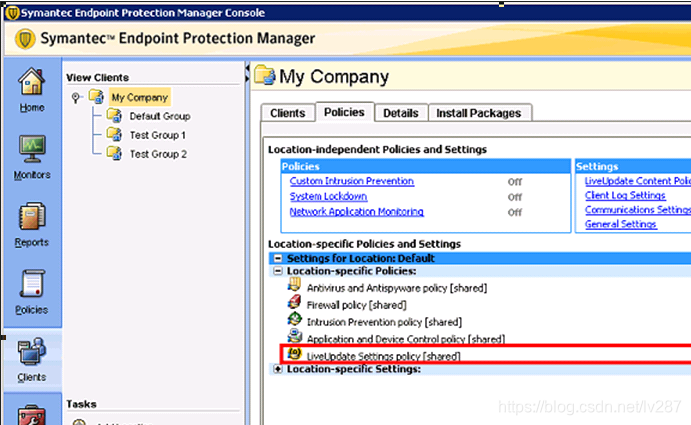Click the Test Group 1 folder icon

(x=114, y=134)
